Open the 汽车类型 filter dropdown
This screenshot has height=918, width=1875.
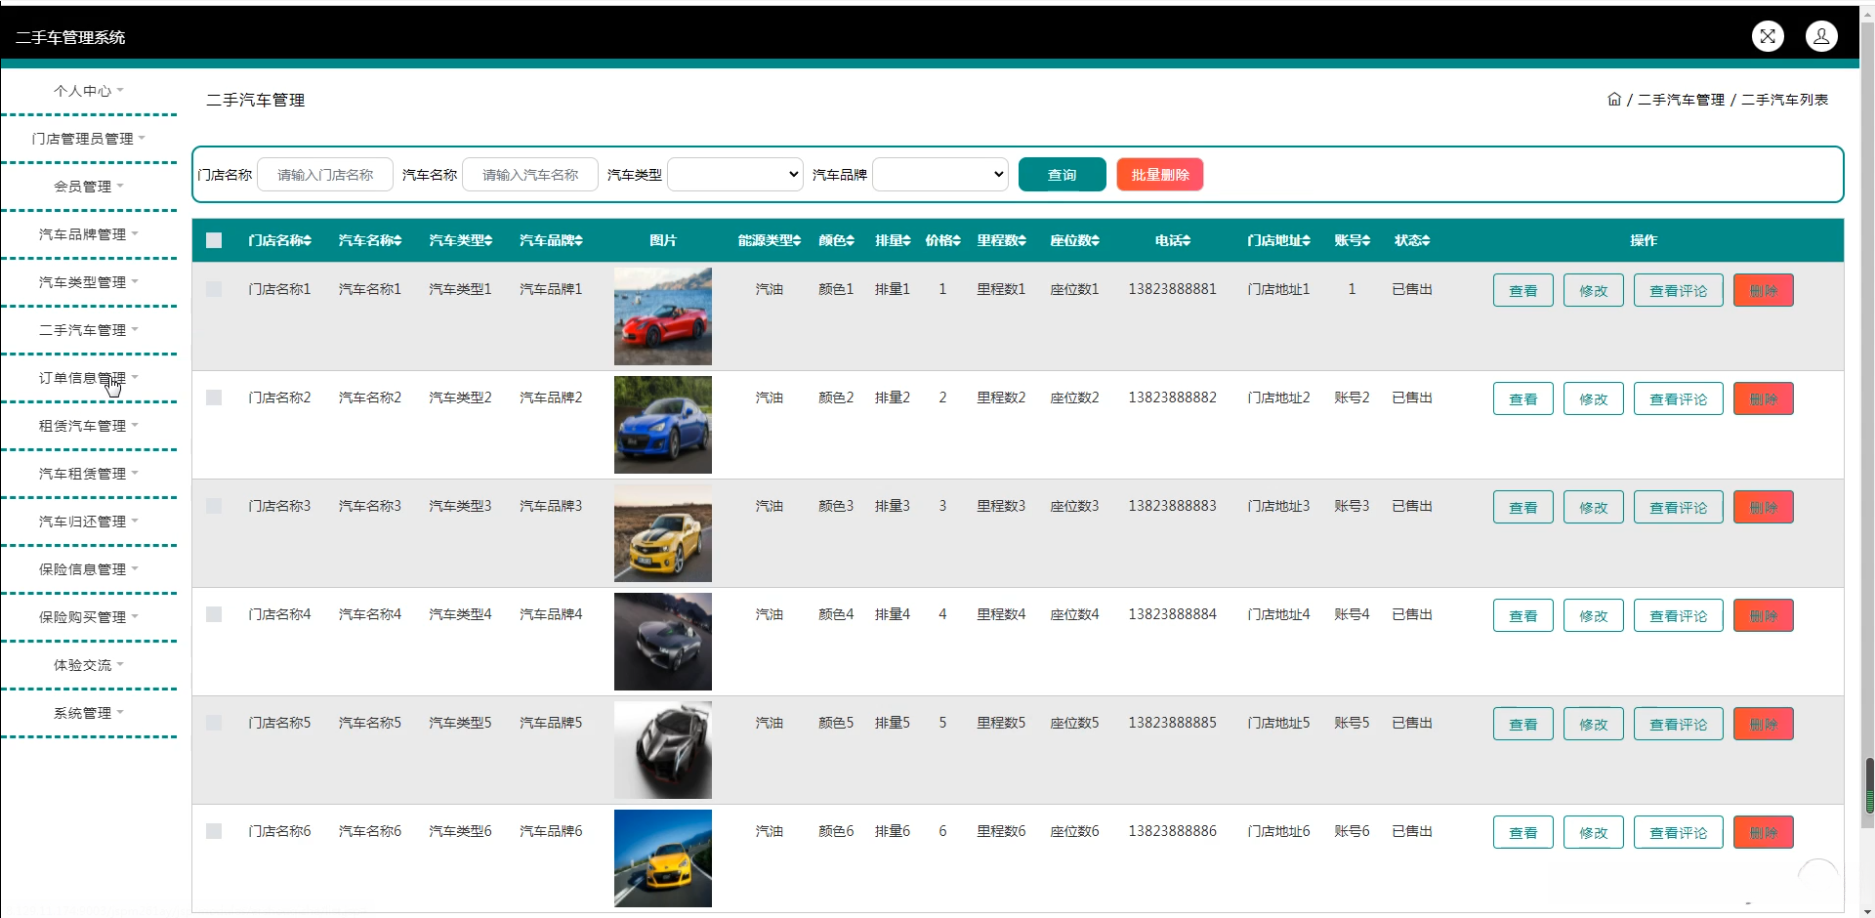pyautogui.click(x=735, y=174)
